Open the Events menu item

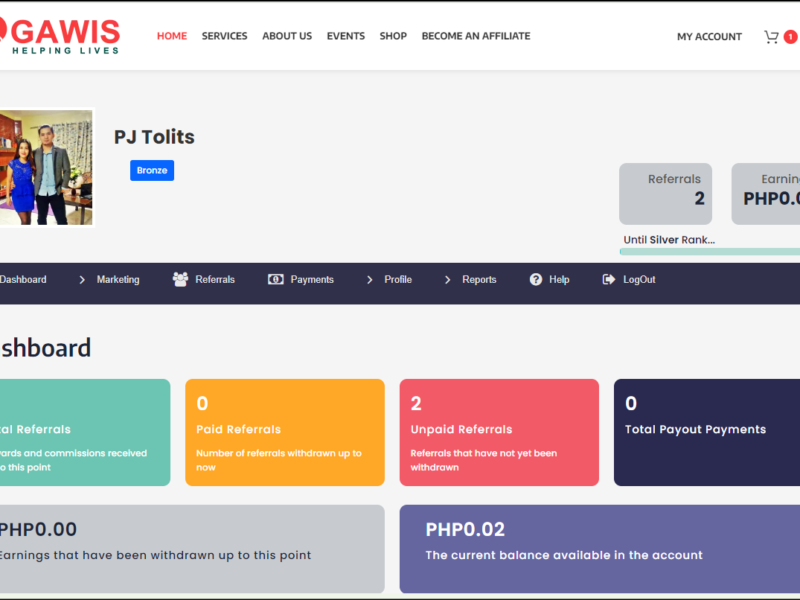[346, 36]
